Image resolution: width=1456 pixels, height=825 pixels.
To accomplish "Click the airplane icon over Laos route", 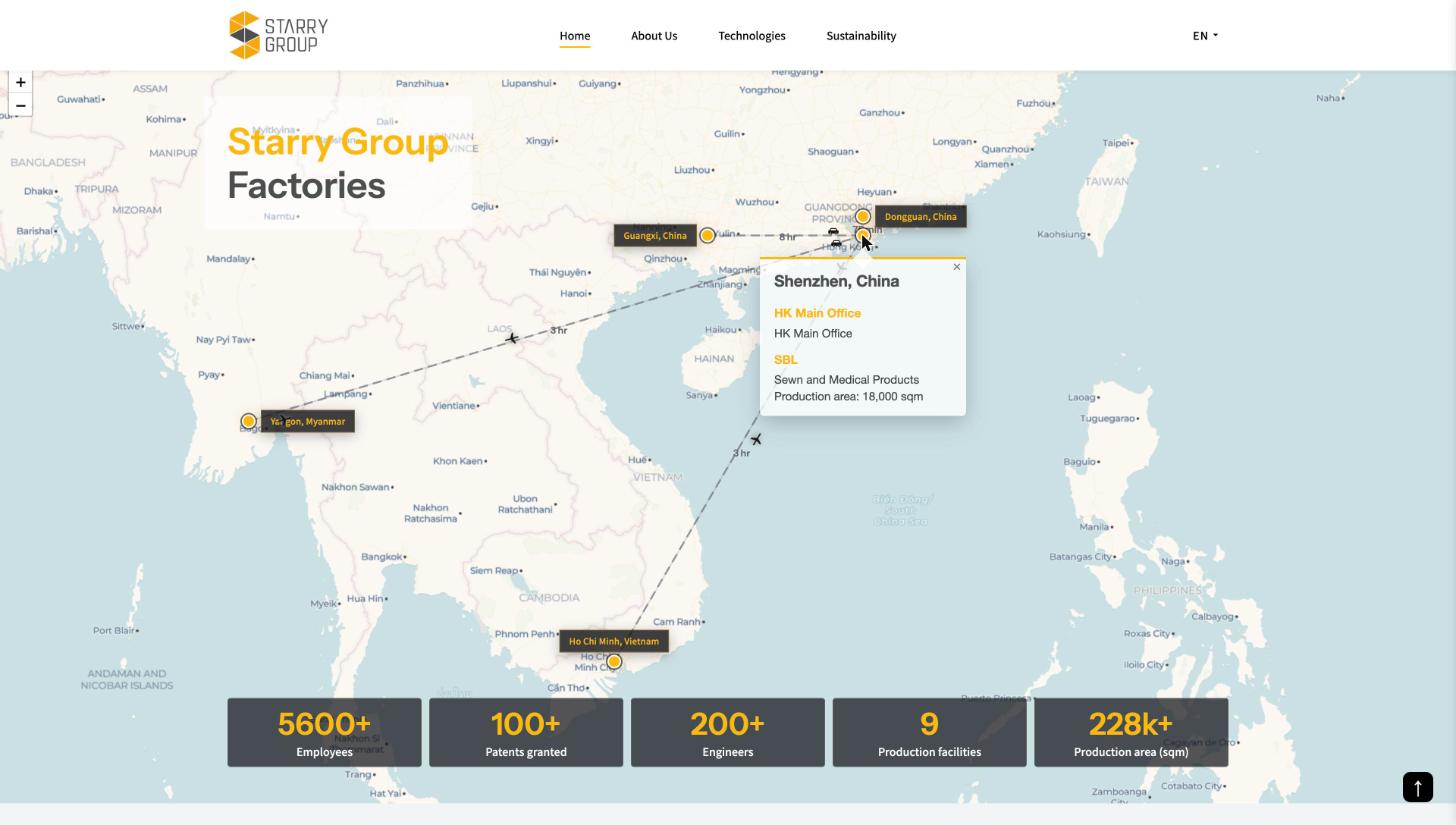I will pyautogui.click(x=511, y=338).
